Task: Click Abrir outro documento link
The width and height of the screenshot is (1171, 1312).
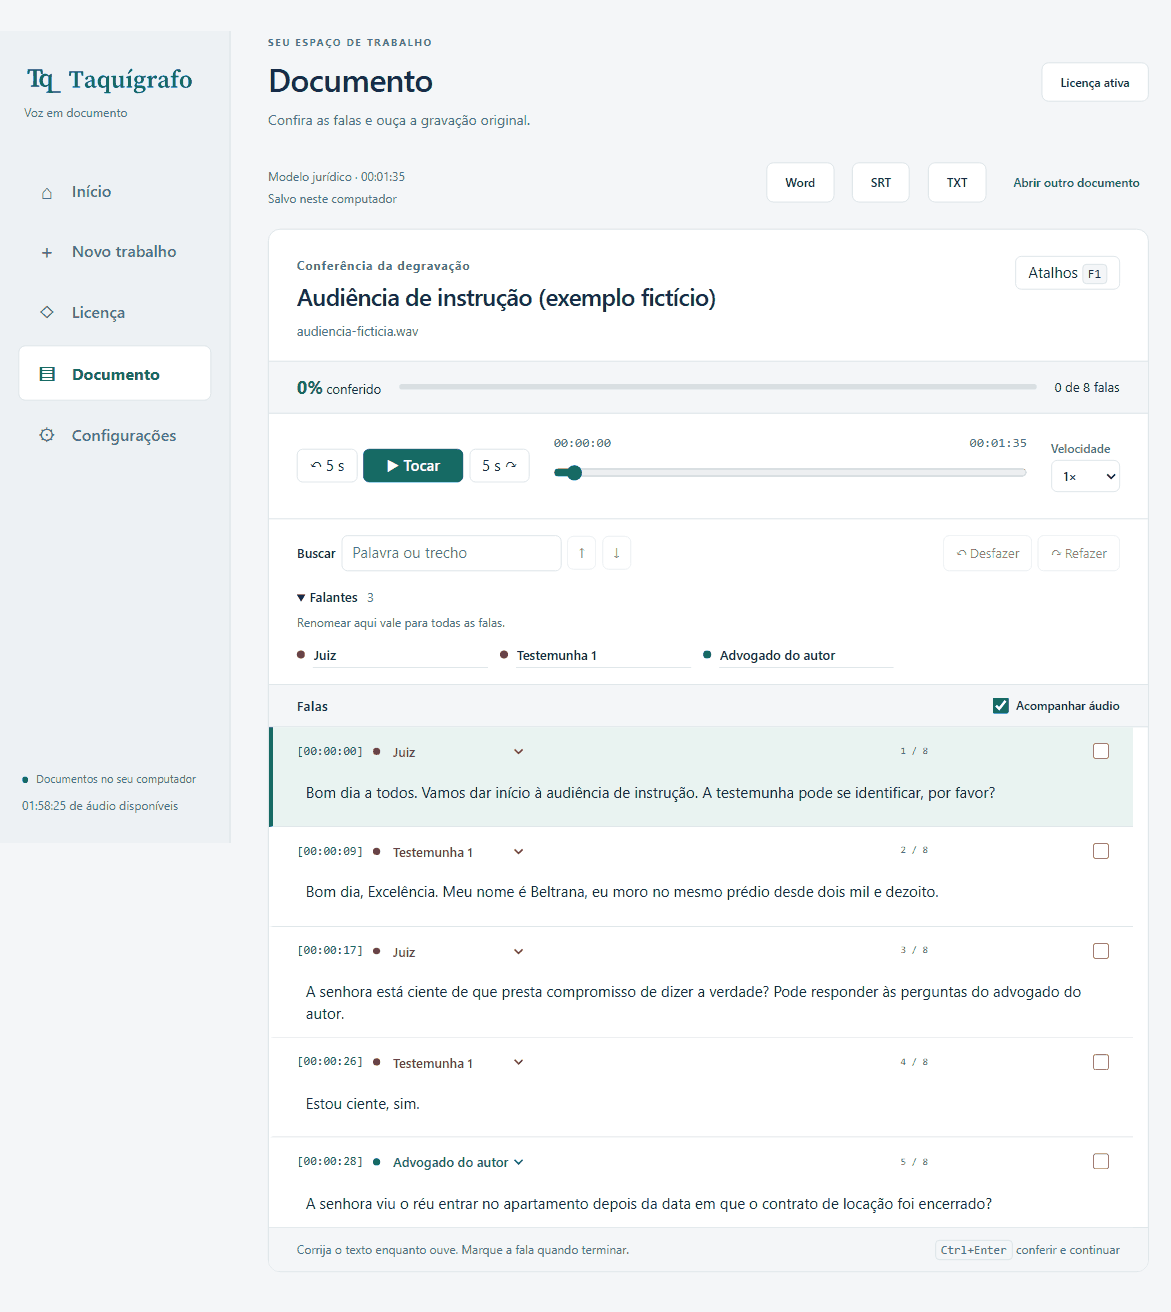Action: (x=1076, y=183)
